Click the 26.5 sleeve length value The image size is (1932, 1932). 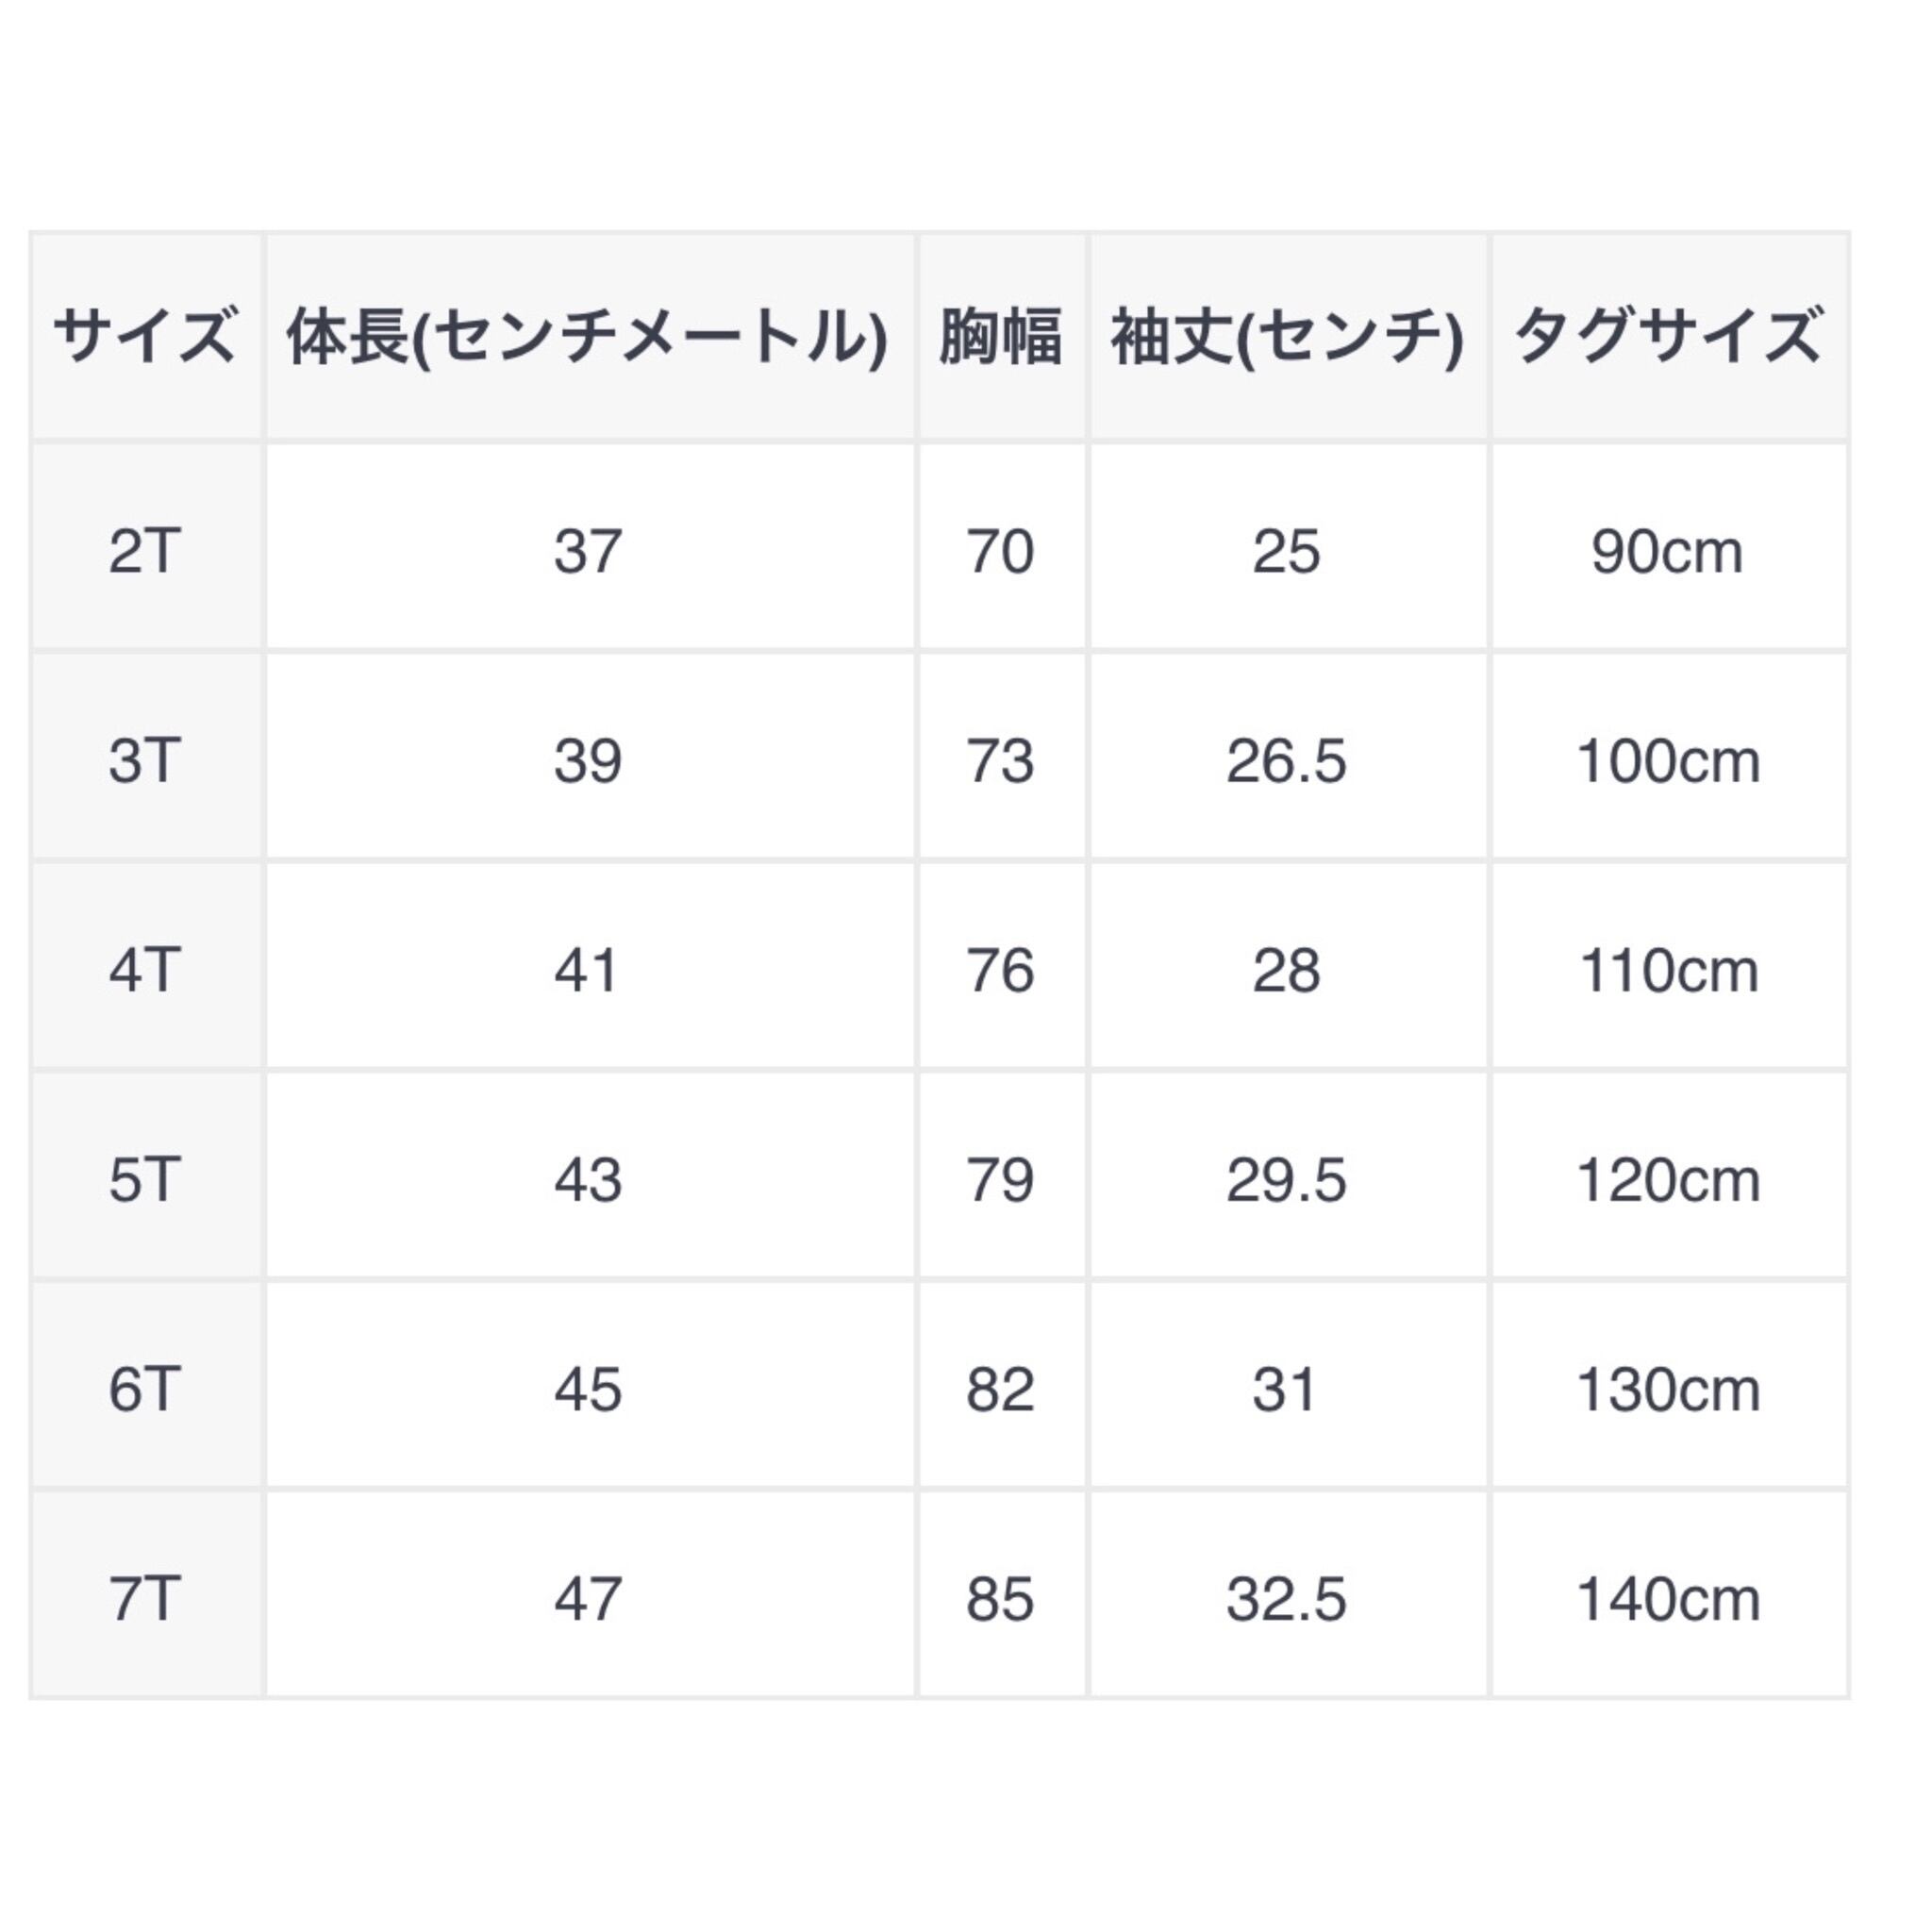pyautogui.click(x=1287, y=760)
